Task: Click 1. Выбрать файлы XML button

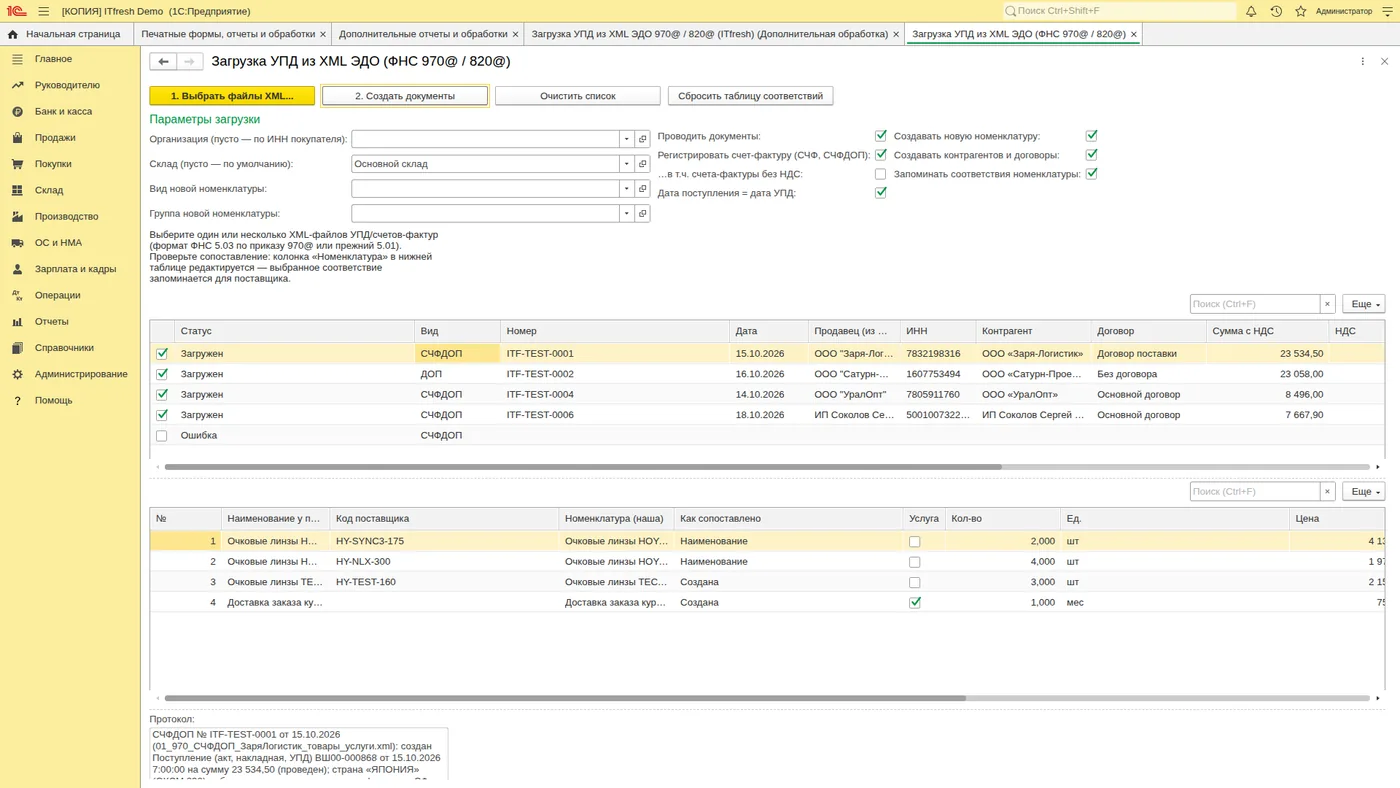Action: tap(232, 96)
